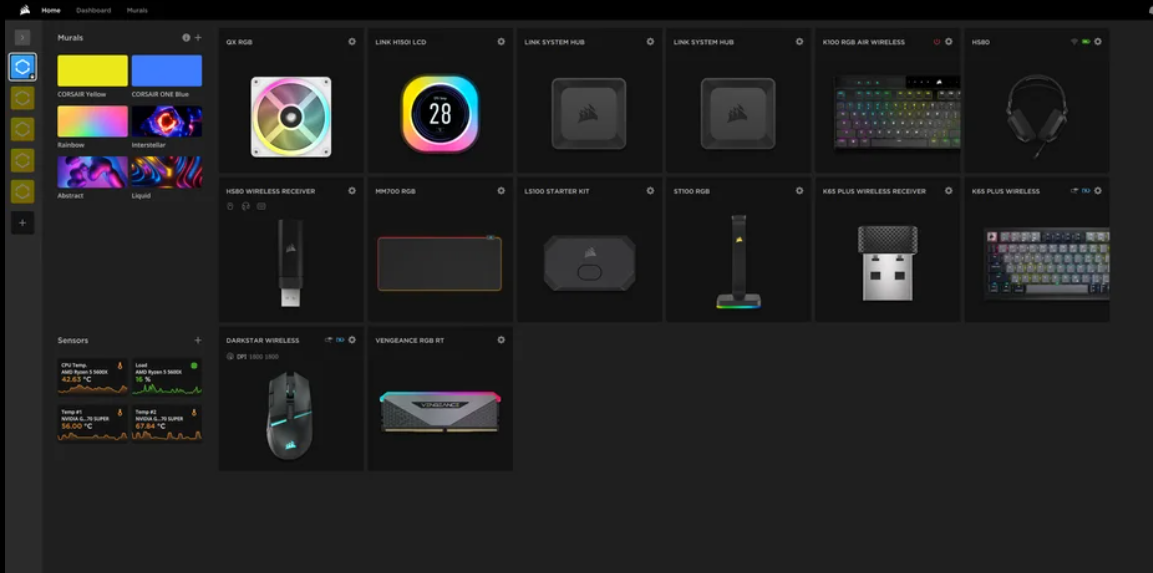Screen dimensions: 1153x573
Task: Open settings gear for QX RGB
Action: click(352, 42)
